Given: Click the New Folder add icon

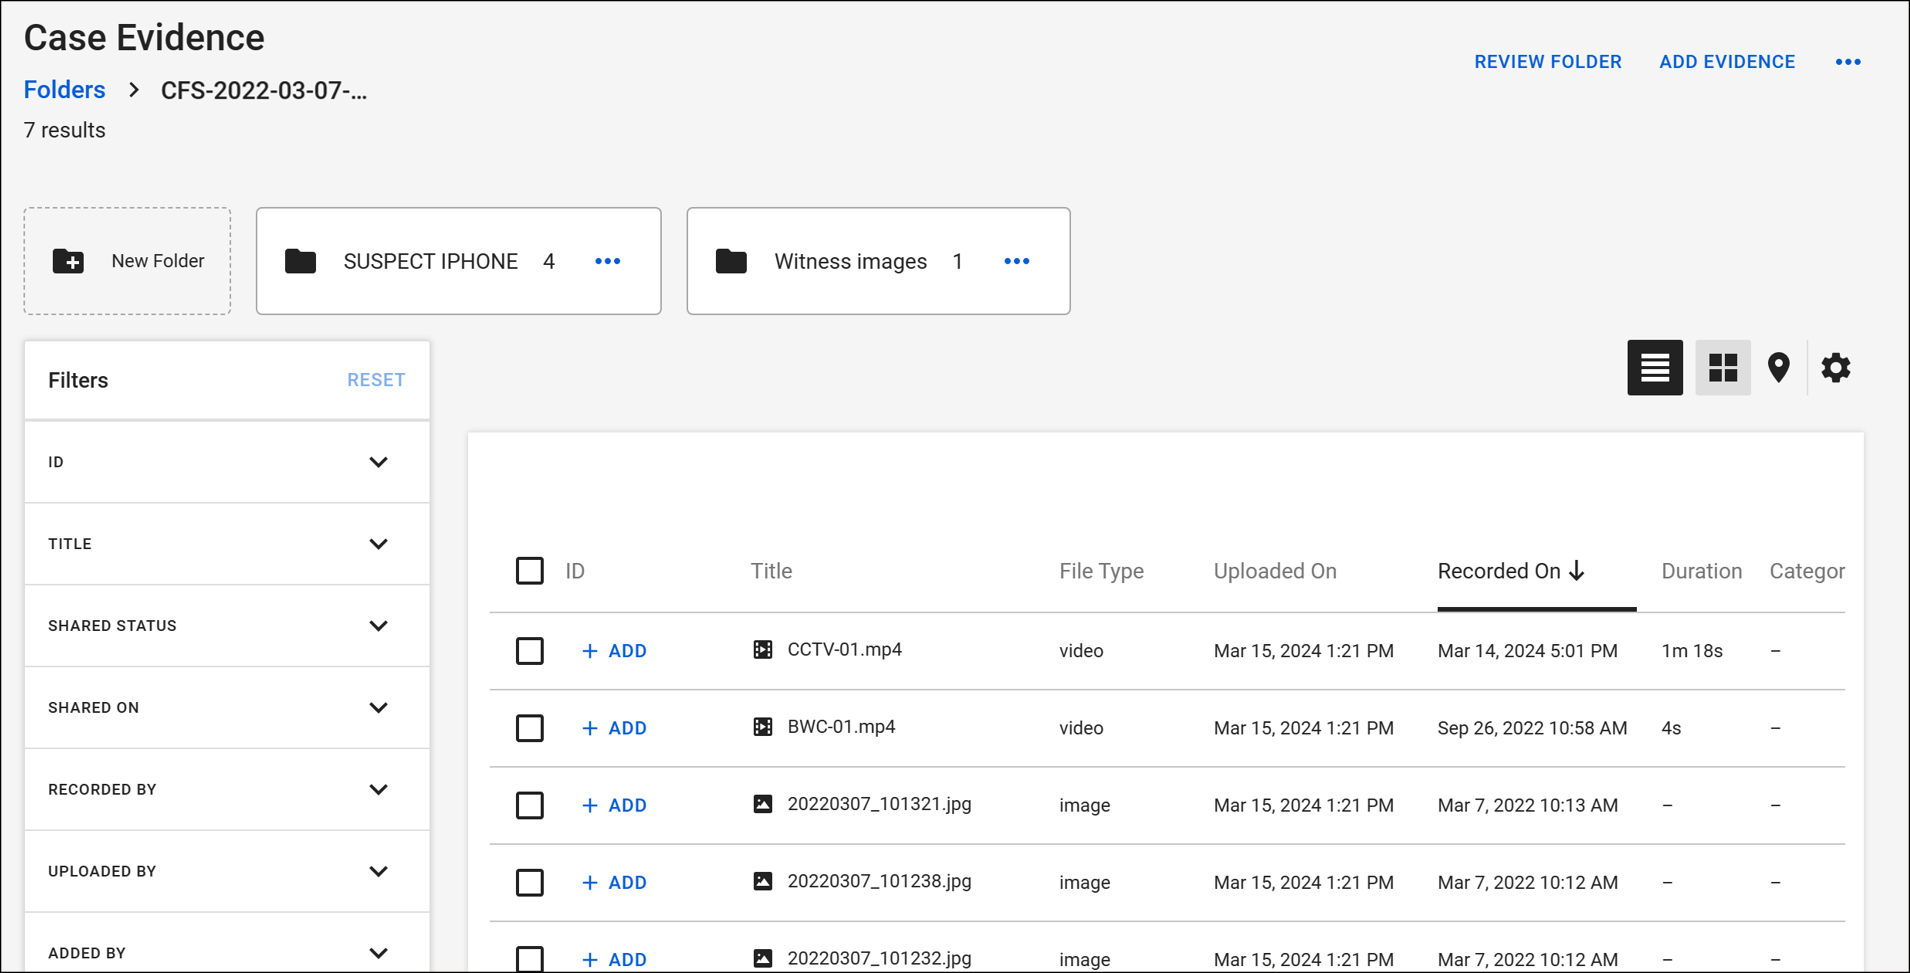Looking at the screenshot, I should point(68,261).
